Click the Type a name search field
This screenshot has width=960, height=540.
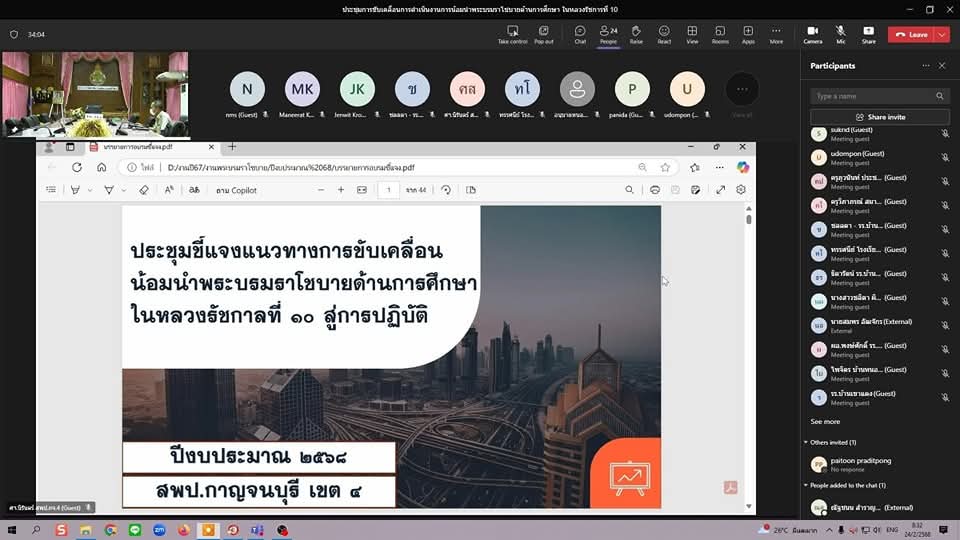click(x=879, y=96)
